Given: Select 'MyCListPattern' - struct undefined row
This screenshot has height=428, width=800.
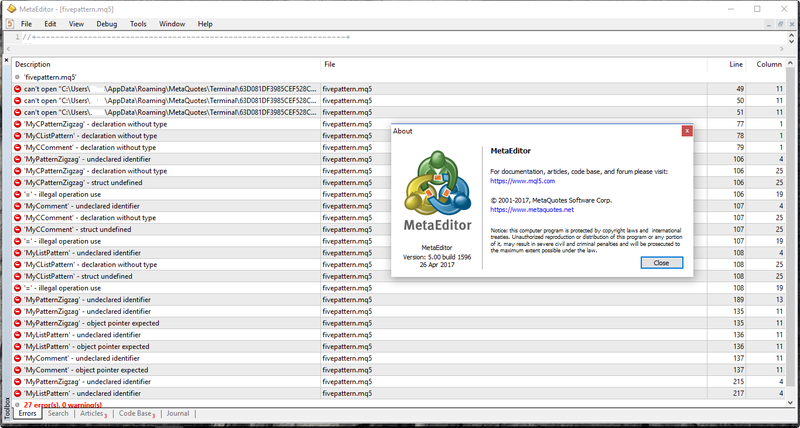Looking at the screenshot, I should [x=398, y=276].
